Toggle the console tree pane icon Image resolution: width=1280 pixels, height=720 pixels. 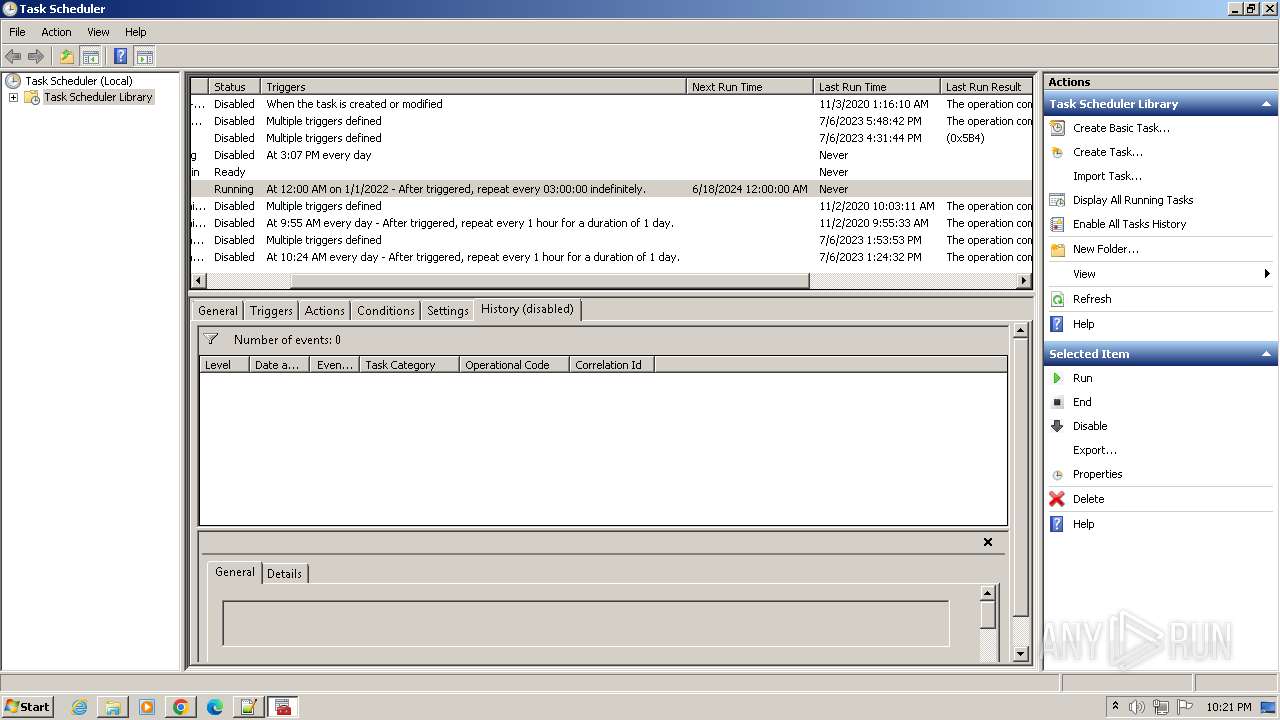pyautogui.click(x=90, y=56)
